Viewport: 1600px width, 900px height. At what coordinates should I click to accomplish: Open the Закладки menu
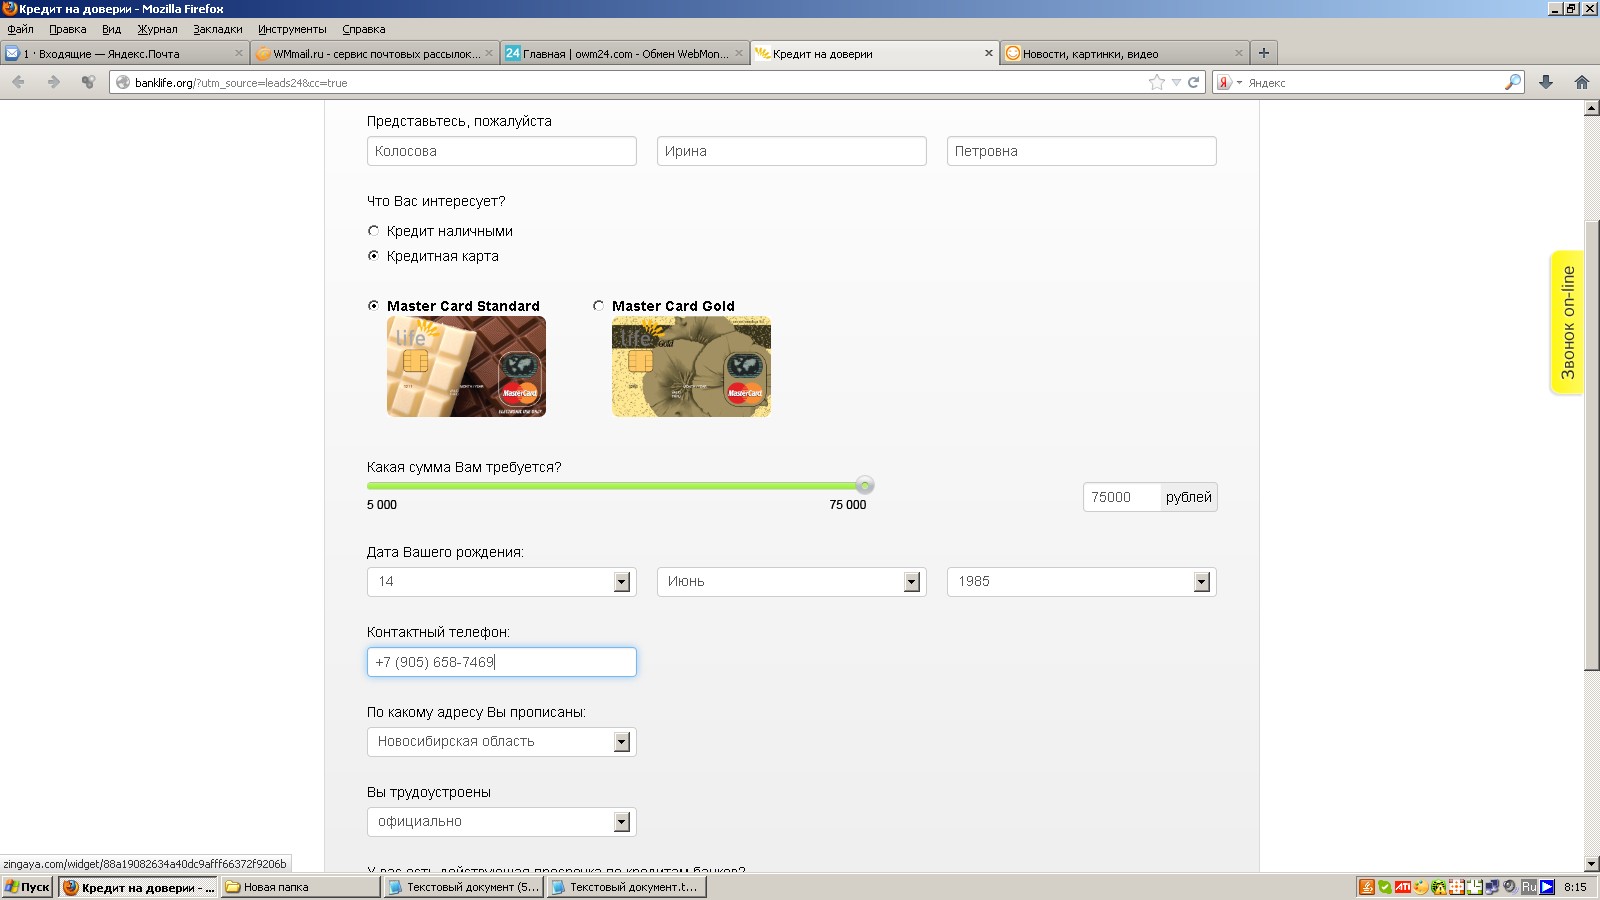[x=217, y=29]
